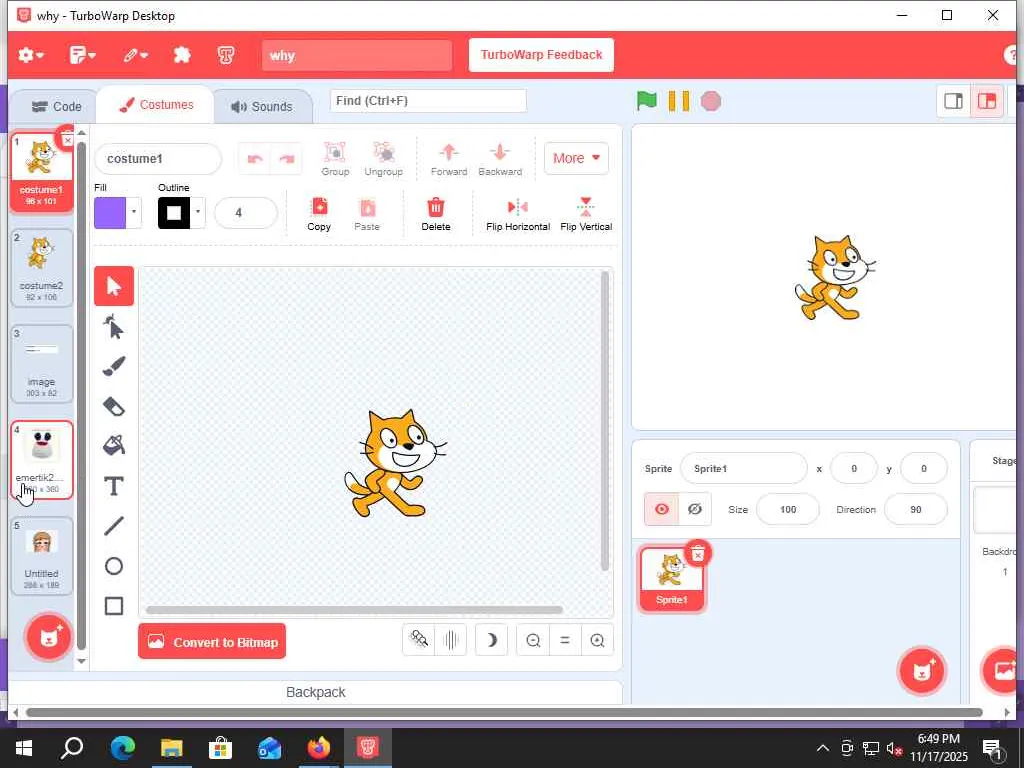This screenshot has width=1024, height=768.
Task: Open the Outline color dropdown arrow
Action: click(198, 212)
